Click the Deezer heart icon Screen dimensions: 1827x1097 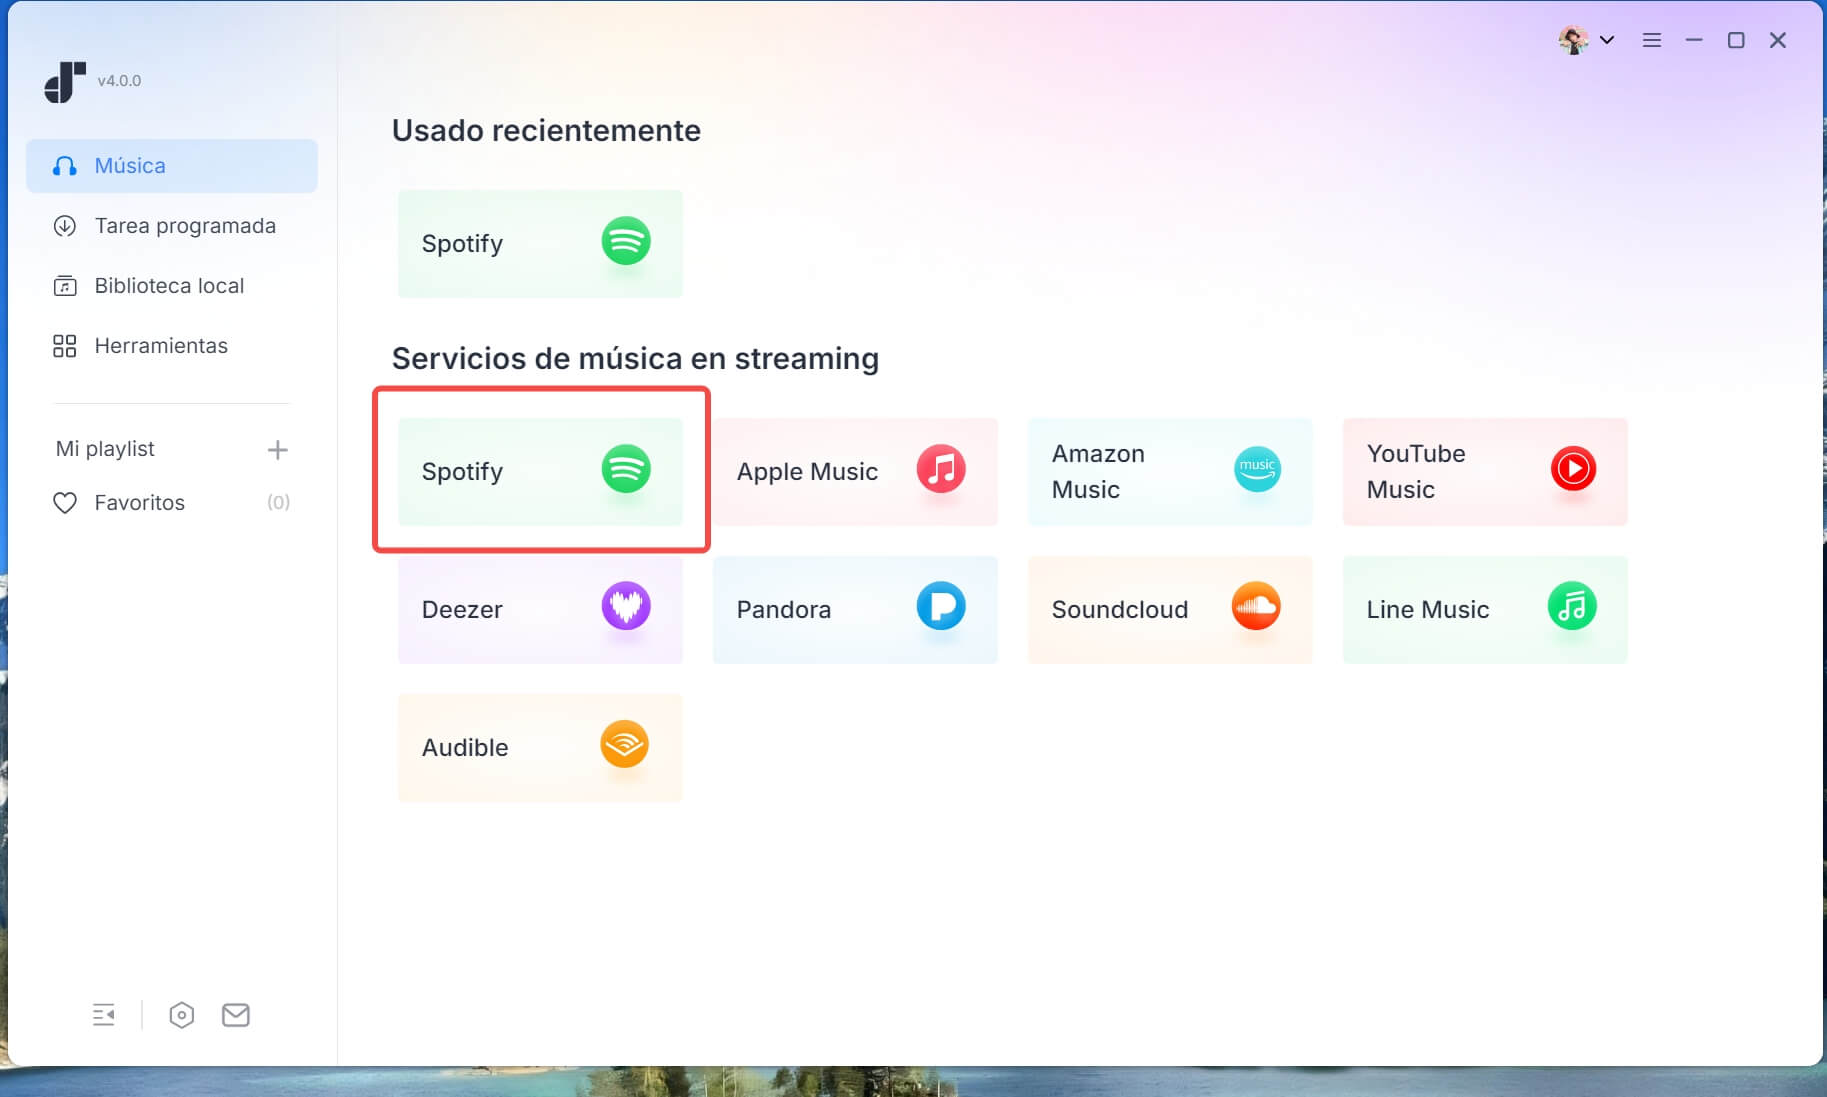pos(626,606)
